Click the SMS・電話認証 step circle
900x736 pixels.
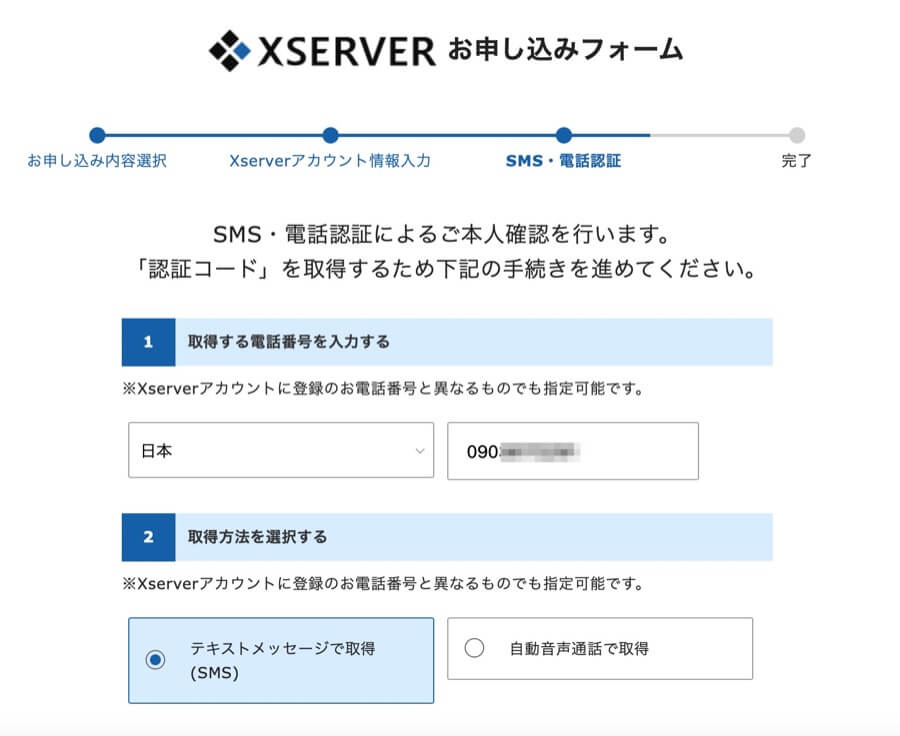[564, 136]
